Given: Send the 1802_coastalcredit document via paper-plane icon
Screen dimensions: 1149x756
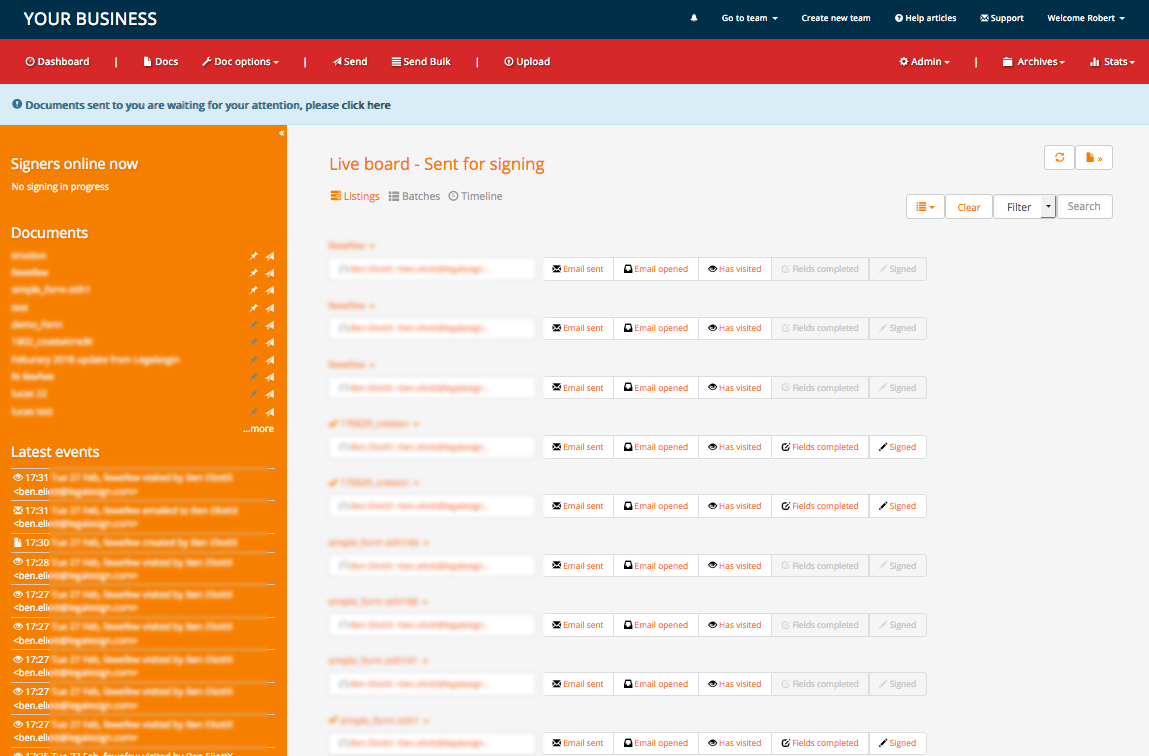Looking at the screenshot, I should pyautogui.click(x=270, y=342).
